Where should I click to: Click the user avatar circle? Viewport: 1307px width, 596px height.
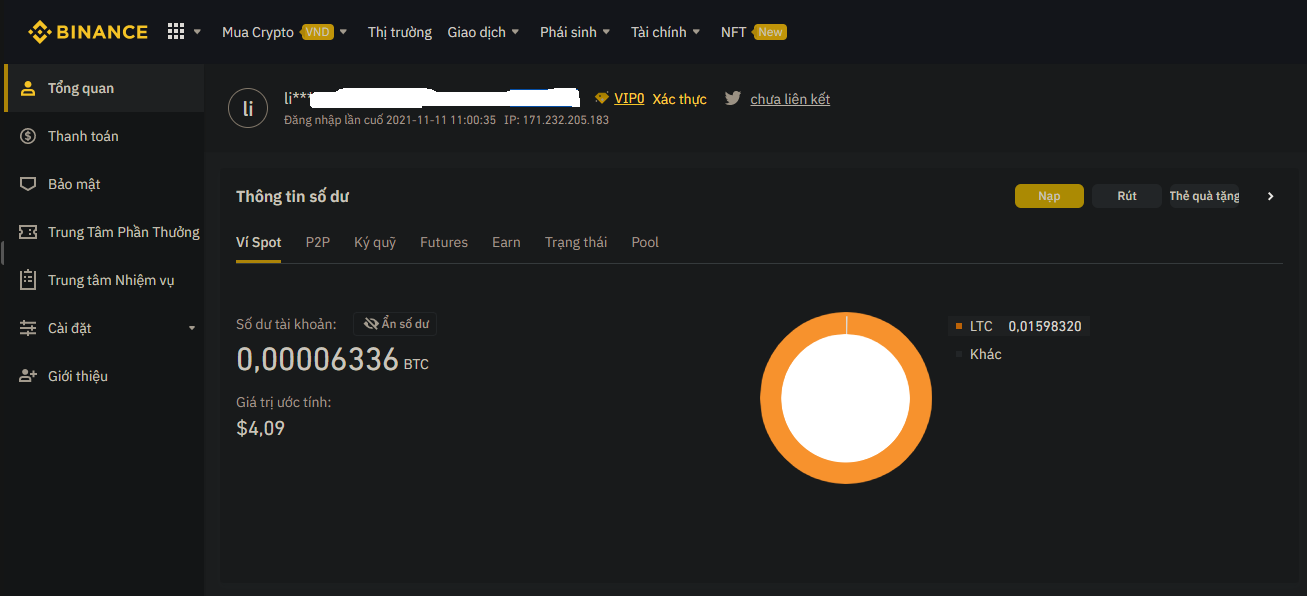[x=248, y=108]
